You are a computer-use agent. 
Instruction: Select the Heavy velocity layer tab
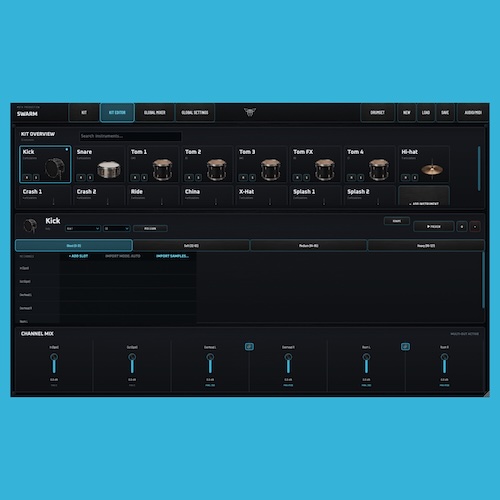[x=426, y=245]
